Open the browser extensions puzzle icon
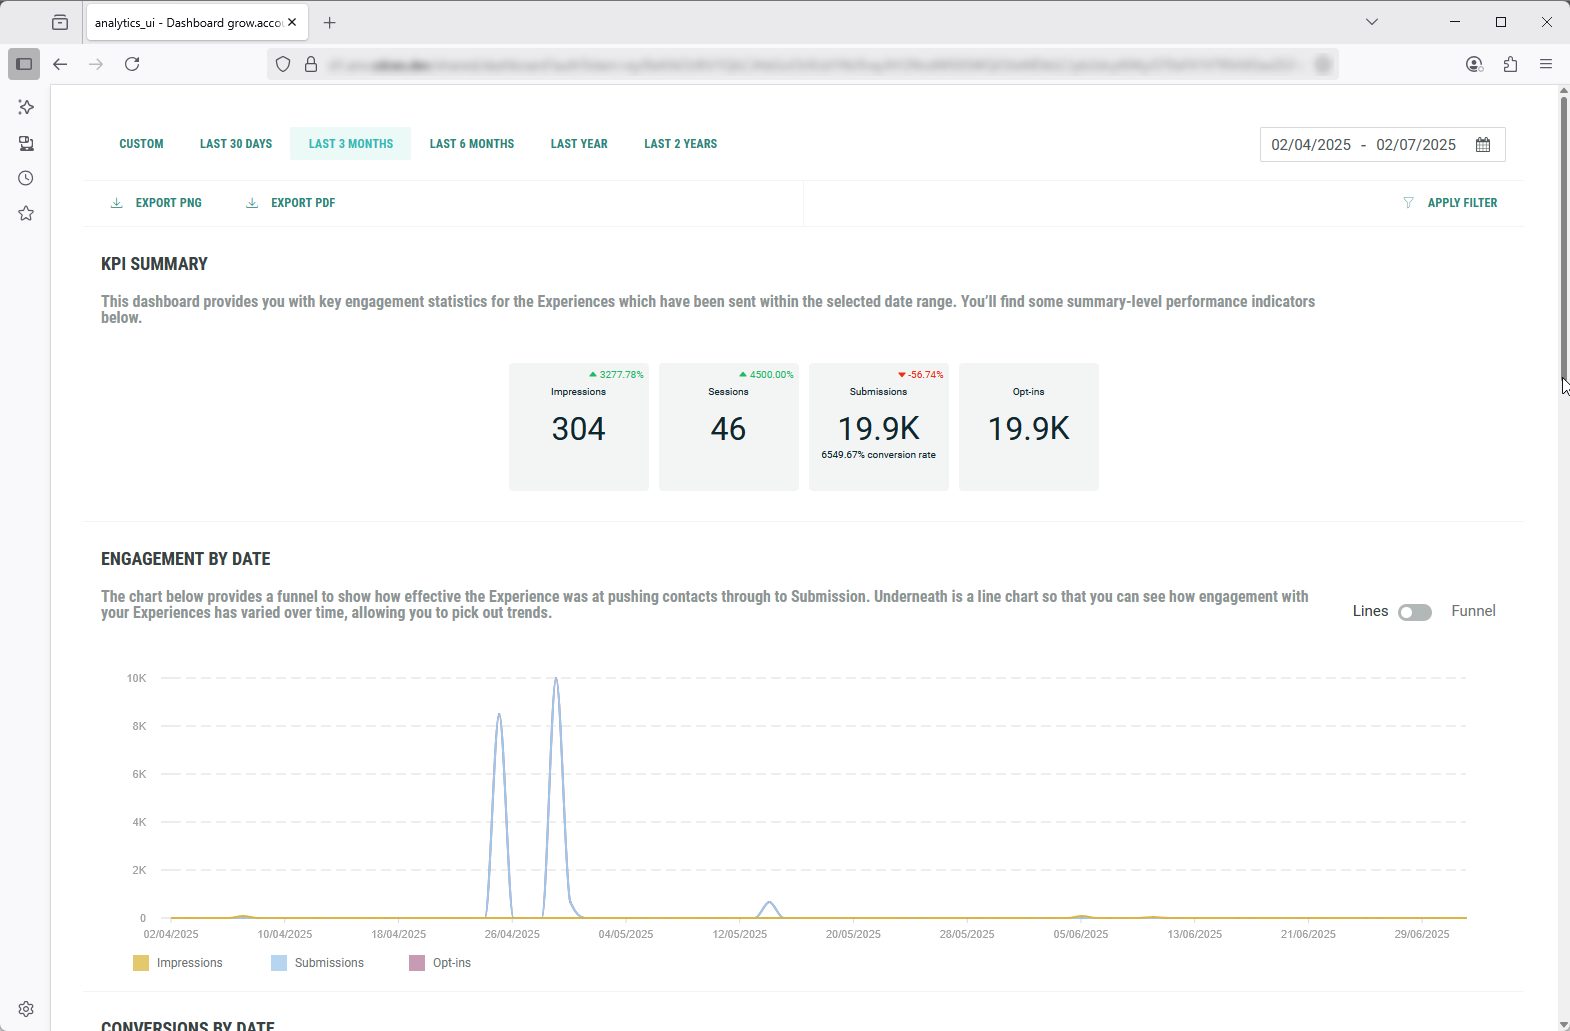 click(1510, 64)
